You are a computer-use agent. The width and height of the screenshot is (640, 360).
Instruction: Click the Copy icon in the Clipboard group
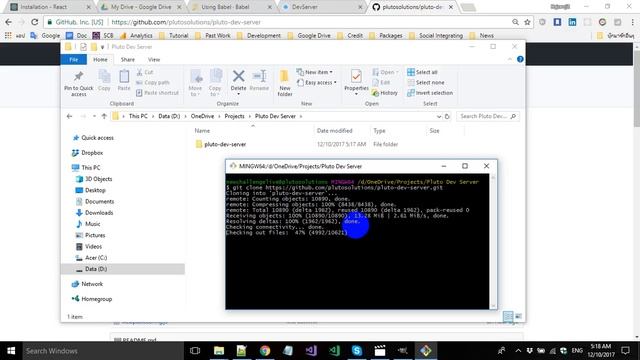pos(104,80)
